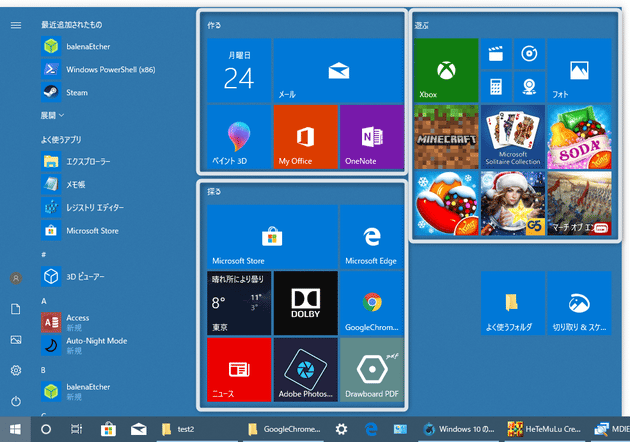The image size is (630, 442).
Task: Open the Adobe Photoshop Express tile
Action: click(x=306, y=370)
